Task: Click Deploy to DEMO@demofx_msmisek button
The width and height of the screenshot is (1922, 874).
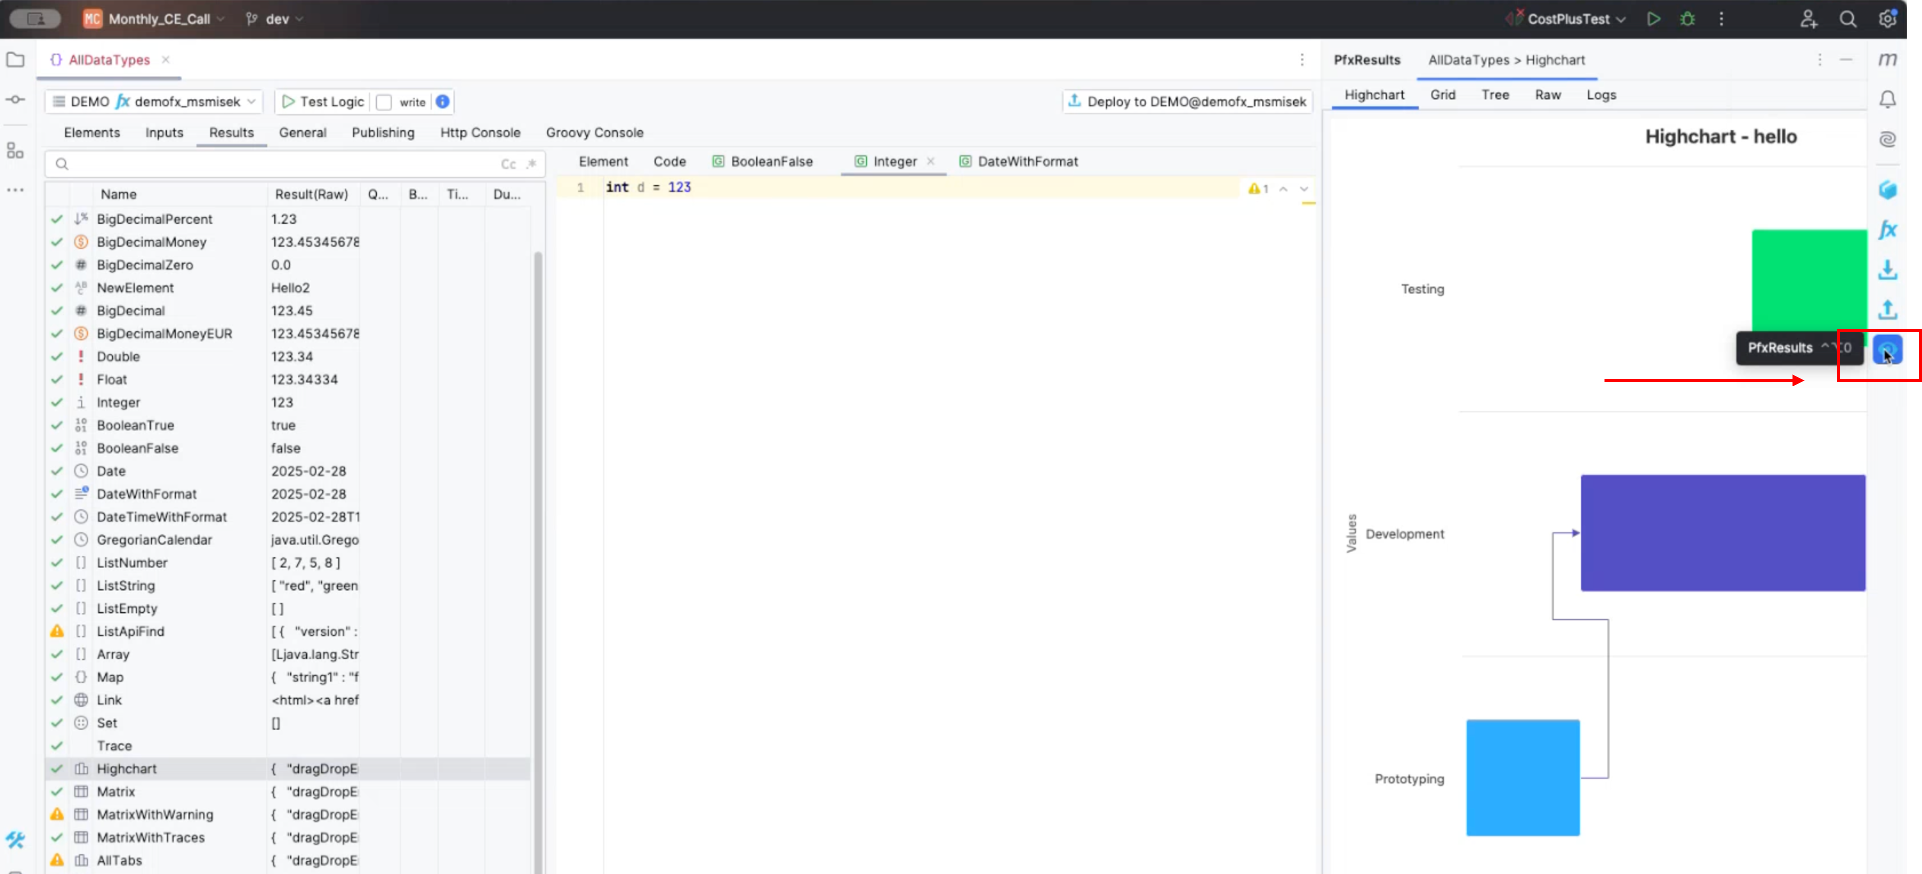Action: [1187, 102]
